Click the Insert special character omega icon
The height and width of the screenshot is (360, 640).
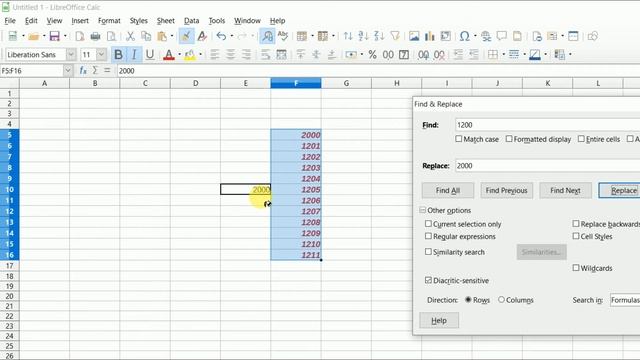tap(464, 36)
